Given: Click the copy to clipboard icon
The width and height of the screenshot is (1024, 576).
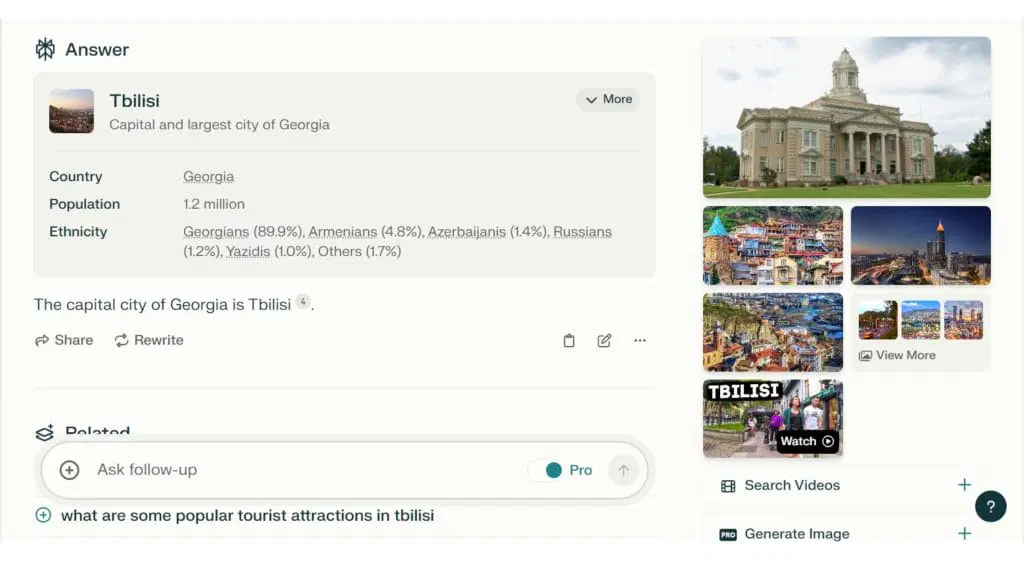Looking at the screenshot, I should point(569,340).
